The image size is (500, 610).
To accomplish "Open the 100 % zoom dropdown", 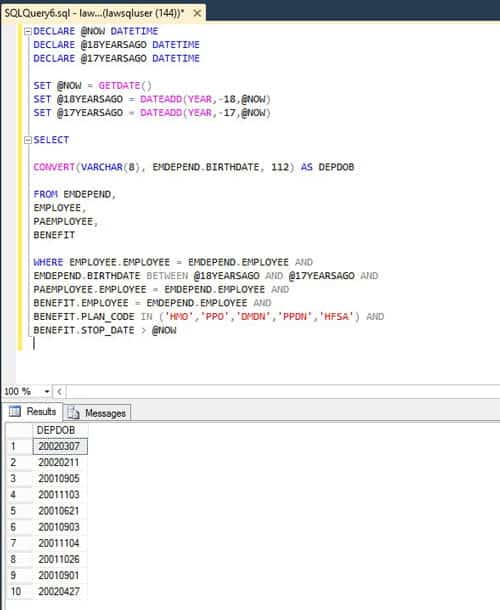I will [x=47, y=391].
